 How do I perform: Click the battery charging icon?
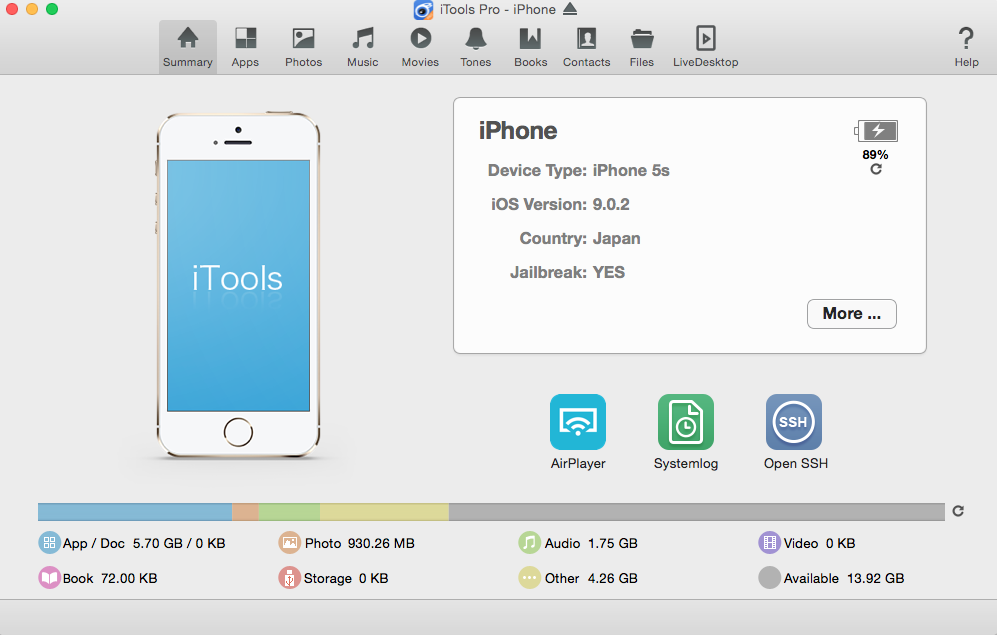[876, 131]
